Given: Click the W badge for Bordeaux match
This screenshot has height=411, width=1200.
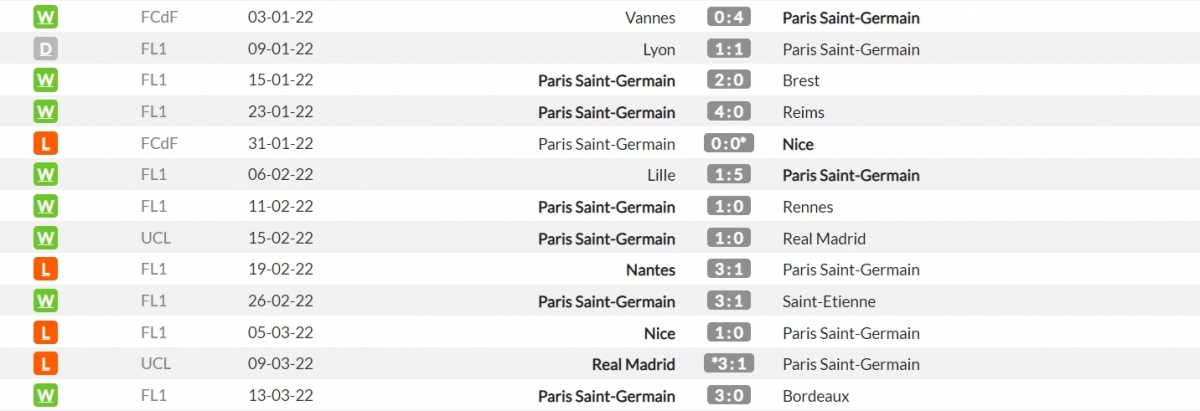Looking at the screenshot, I should (x=46, y=396).
